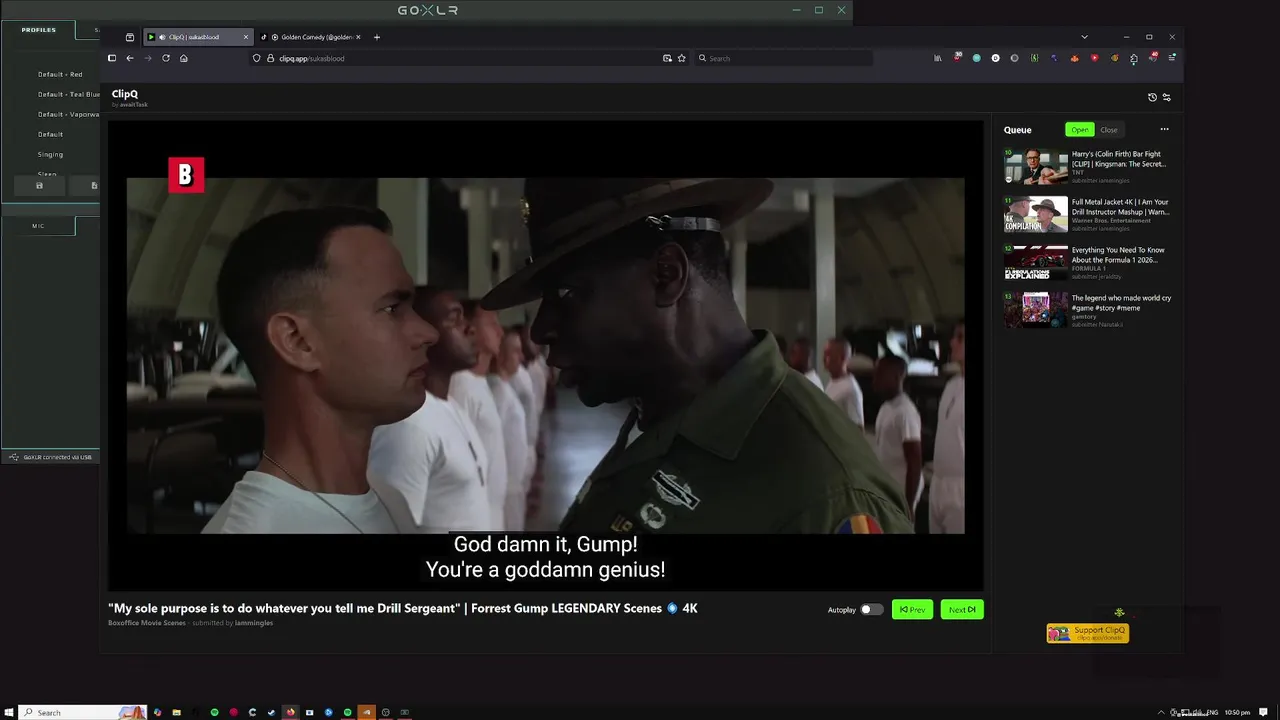Close the ClipQ browser tab
Viewport: 1280px width, 720px height.
click(x=246, y=37)
